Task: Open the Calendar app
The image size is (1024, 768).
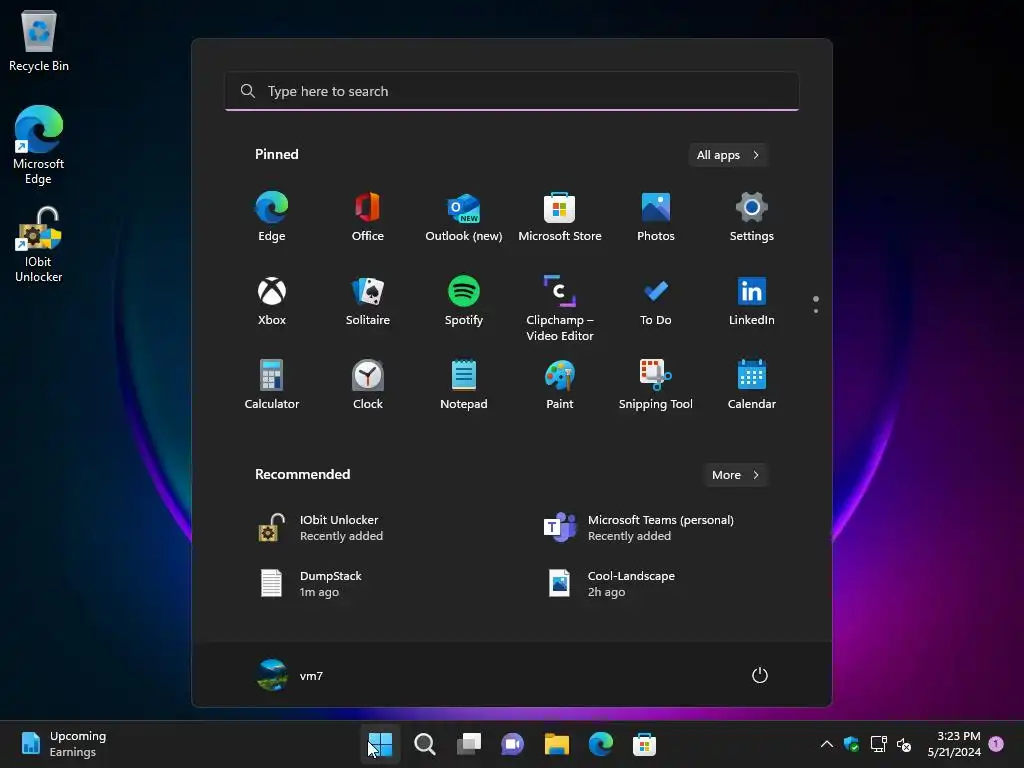Action: [x=752, y=385]
